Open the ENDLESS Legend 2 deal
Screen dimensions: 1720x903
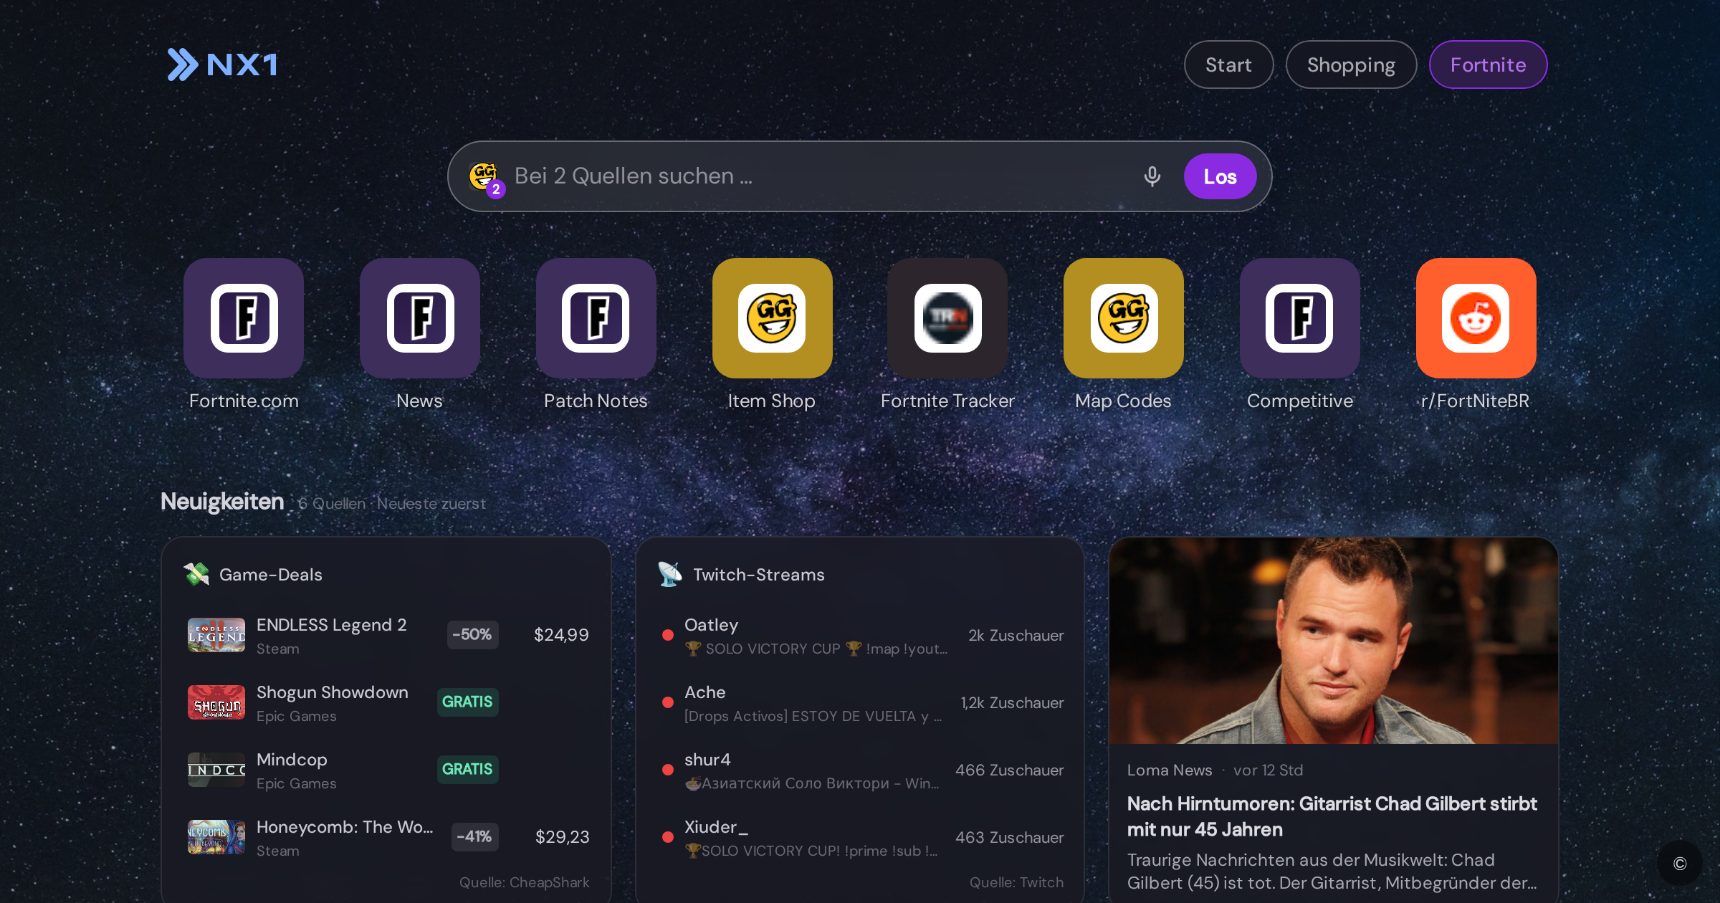(388, 635)
